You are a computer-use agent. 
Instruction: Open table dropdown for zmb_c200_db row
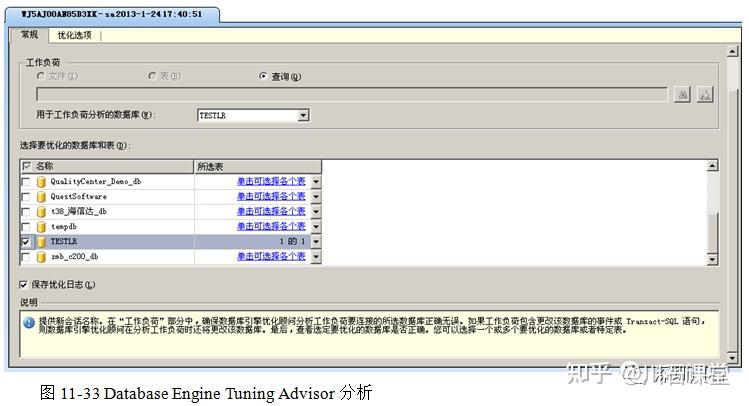tap(316, 257)
